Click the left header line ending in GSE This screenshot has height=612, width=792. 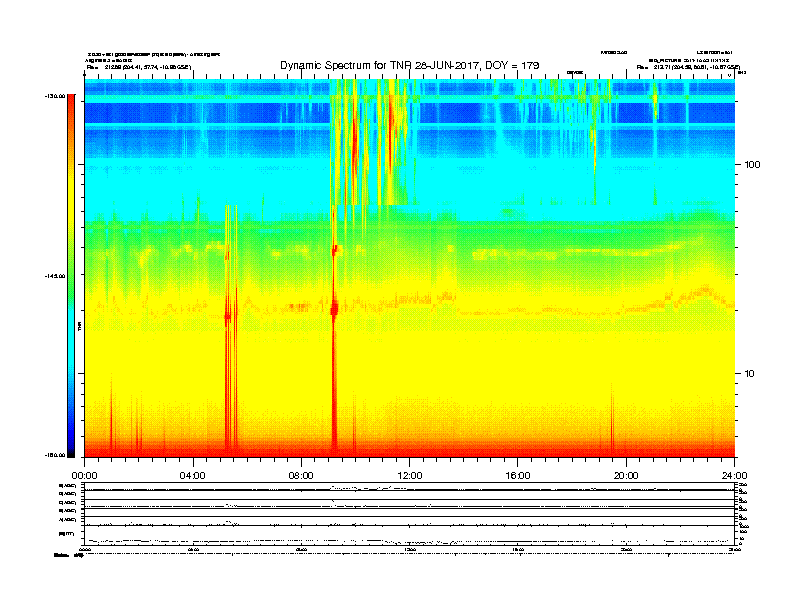click(x=139, y=67)
